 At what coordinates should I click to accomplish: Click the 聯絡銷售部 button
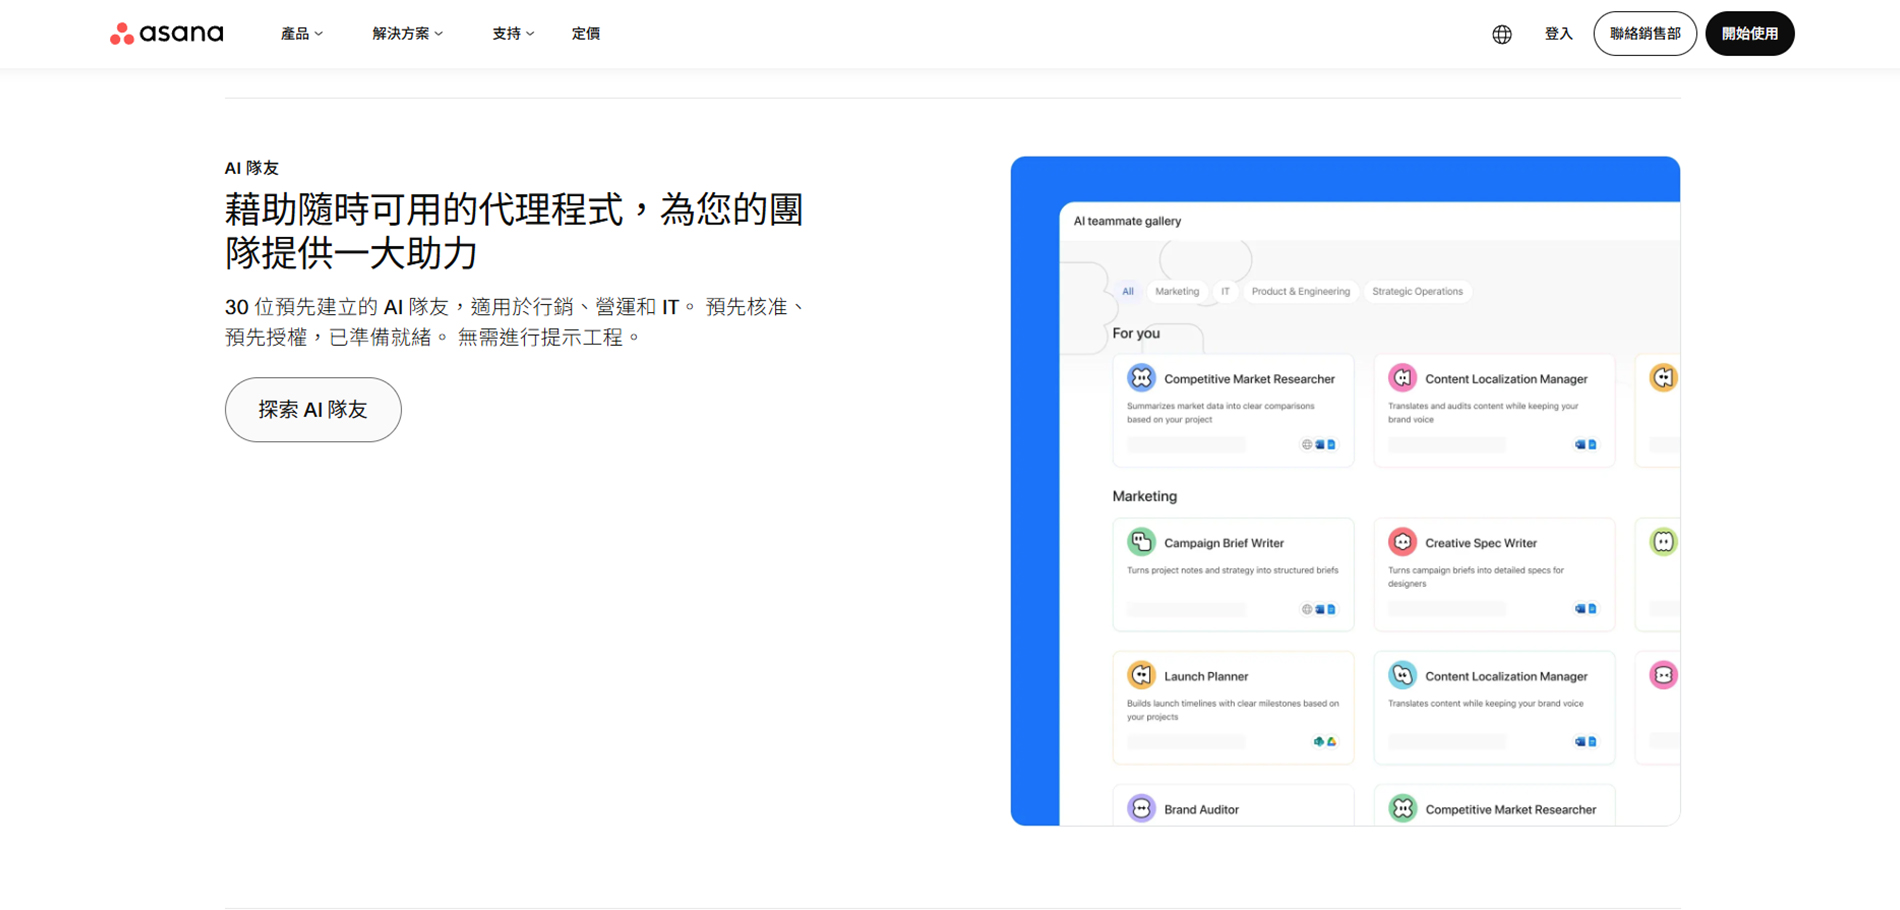point(1645,34)
